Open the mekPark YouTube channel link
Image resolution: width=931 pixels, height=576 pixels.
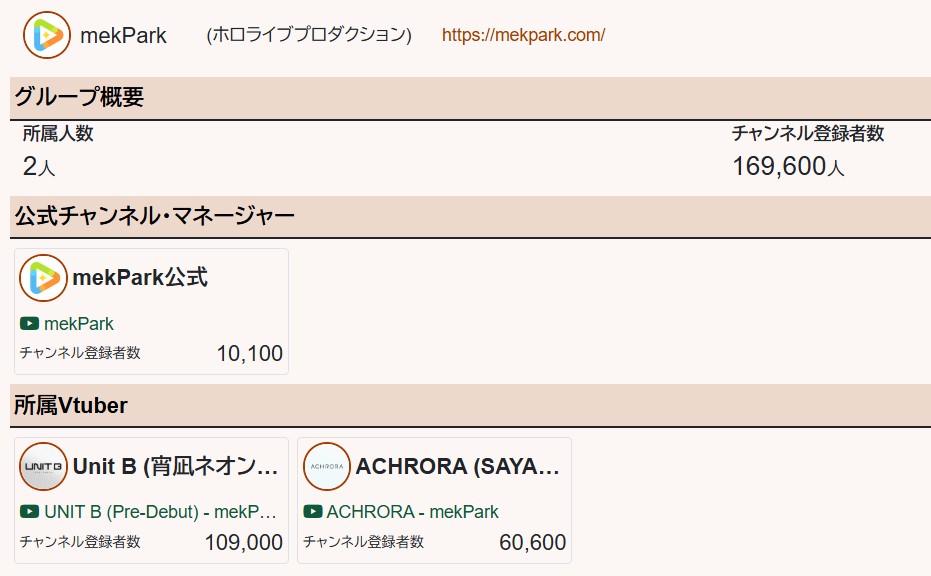coord(78,324)
